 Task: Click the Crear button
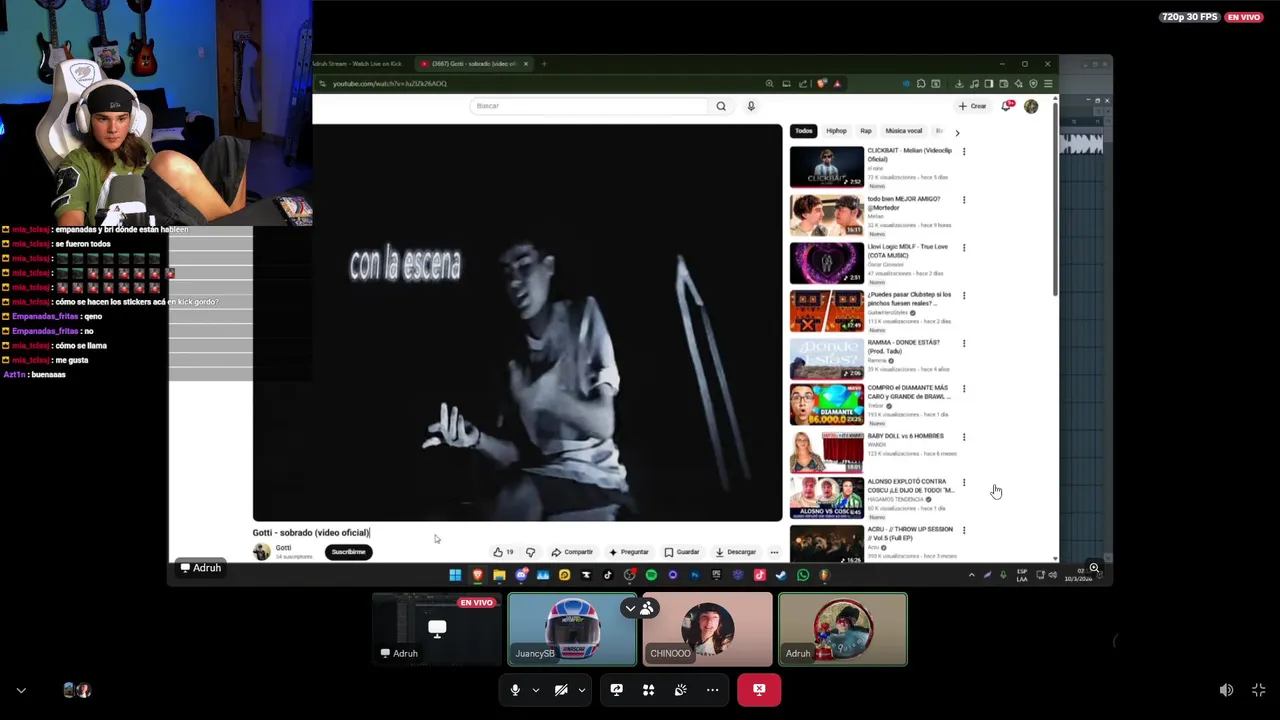972,106
